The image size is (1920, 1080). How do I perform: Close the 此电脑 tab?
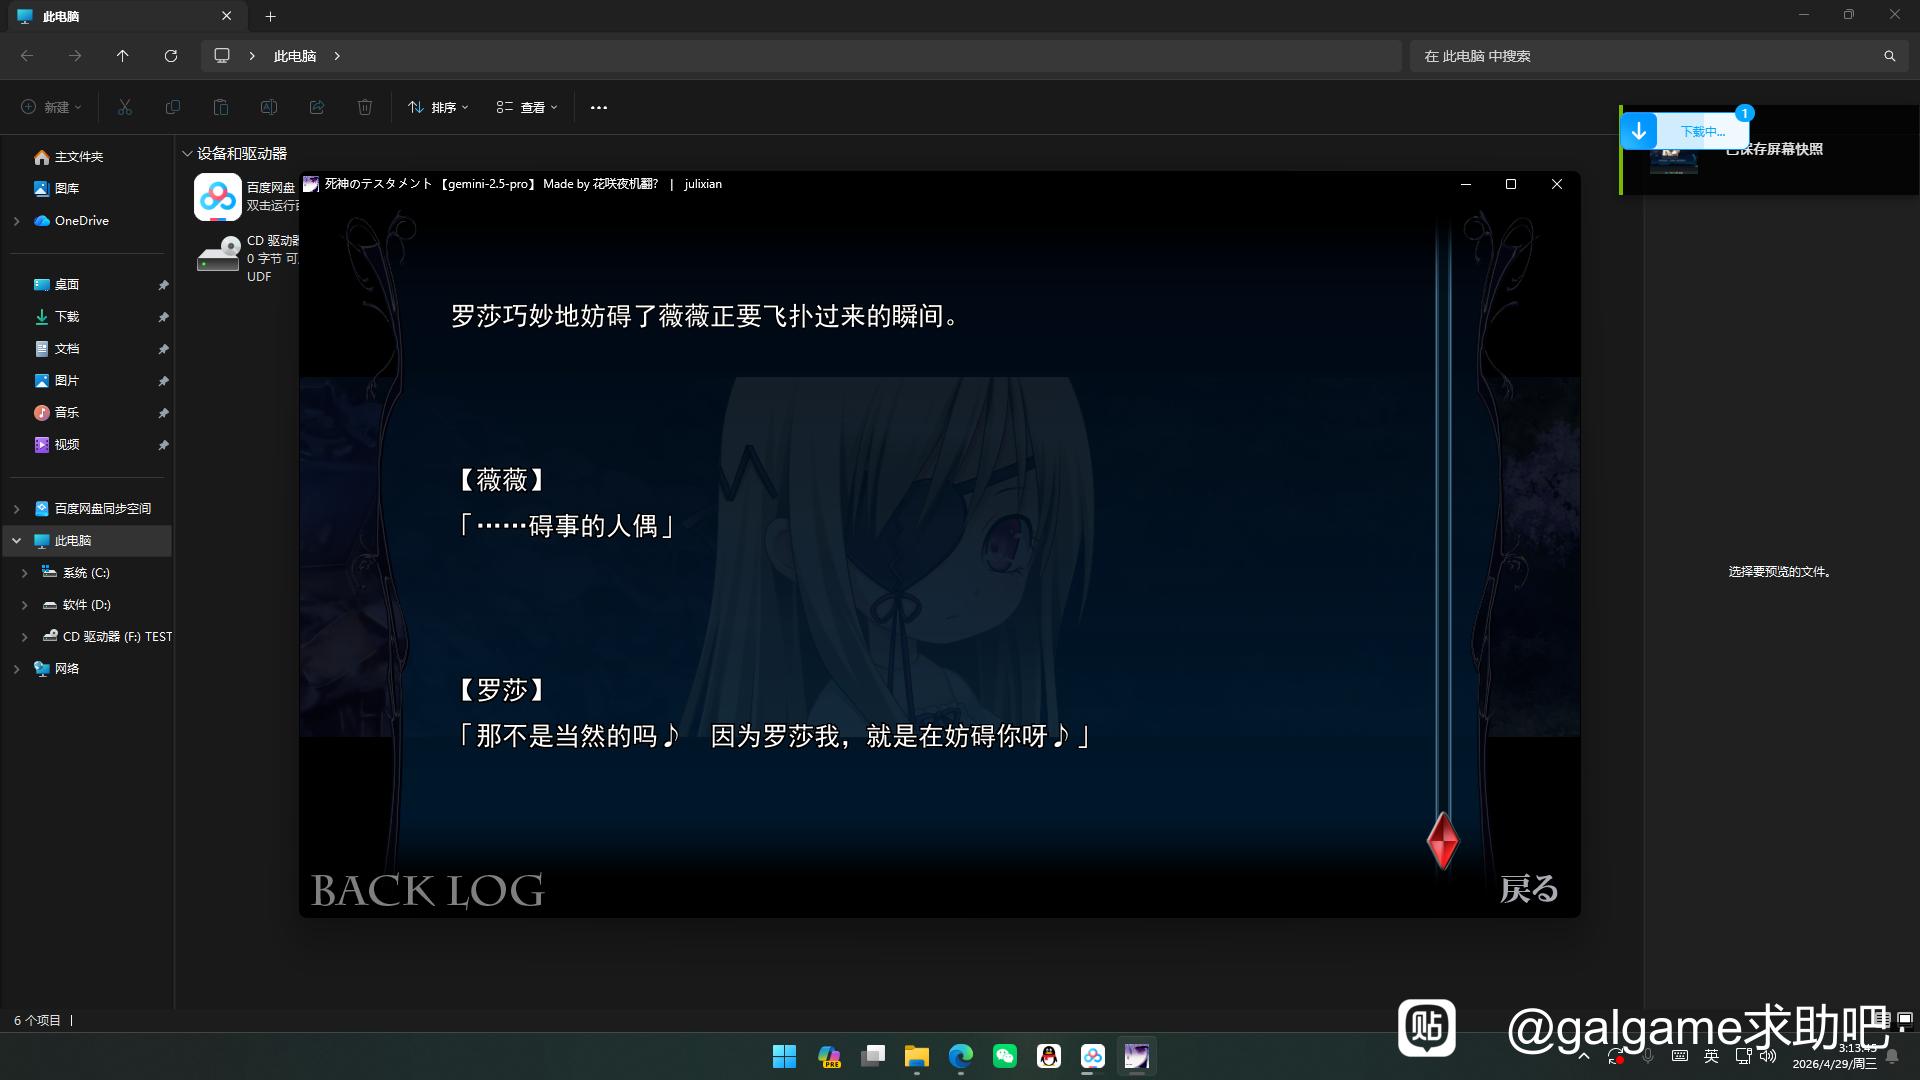tap(226, 16)
